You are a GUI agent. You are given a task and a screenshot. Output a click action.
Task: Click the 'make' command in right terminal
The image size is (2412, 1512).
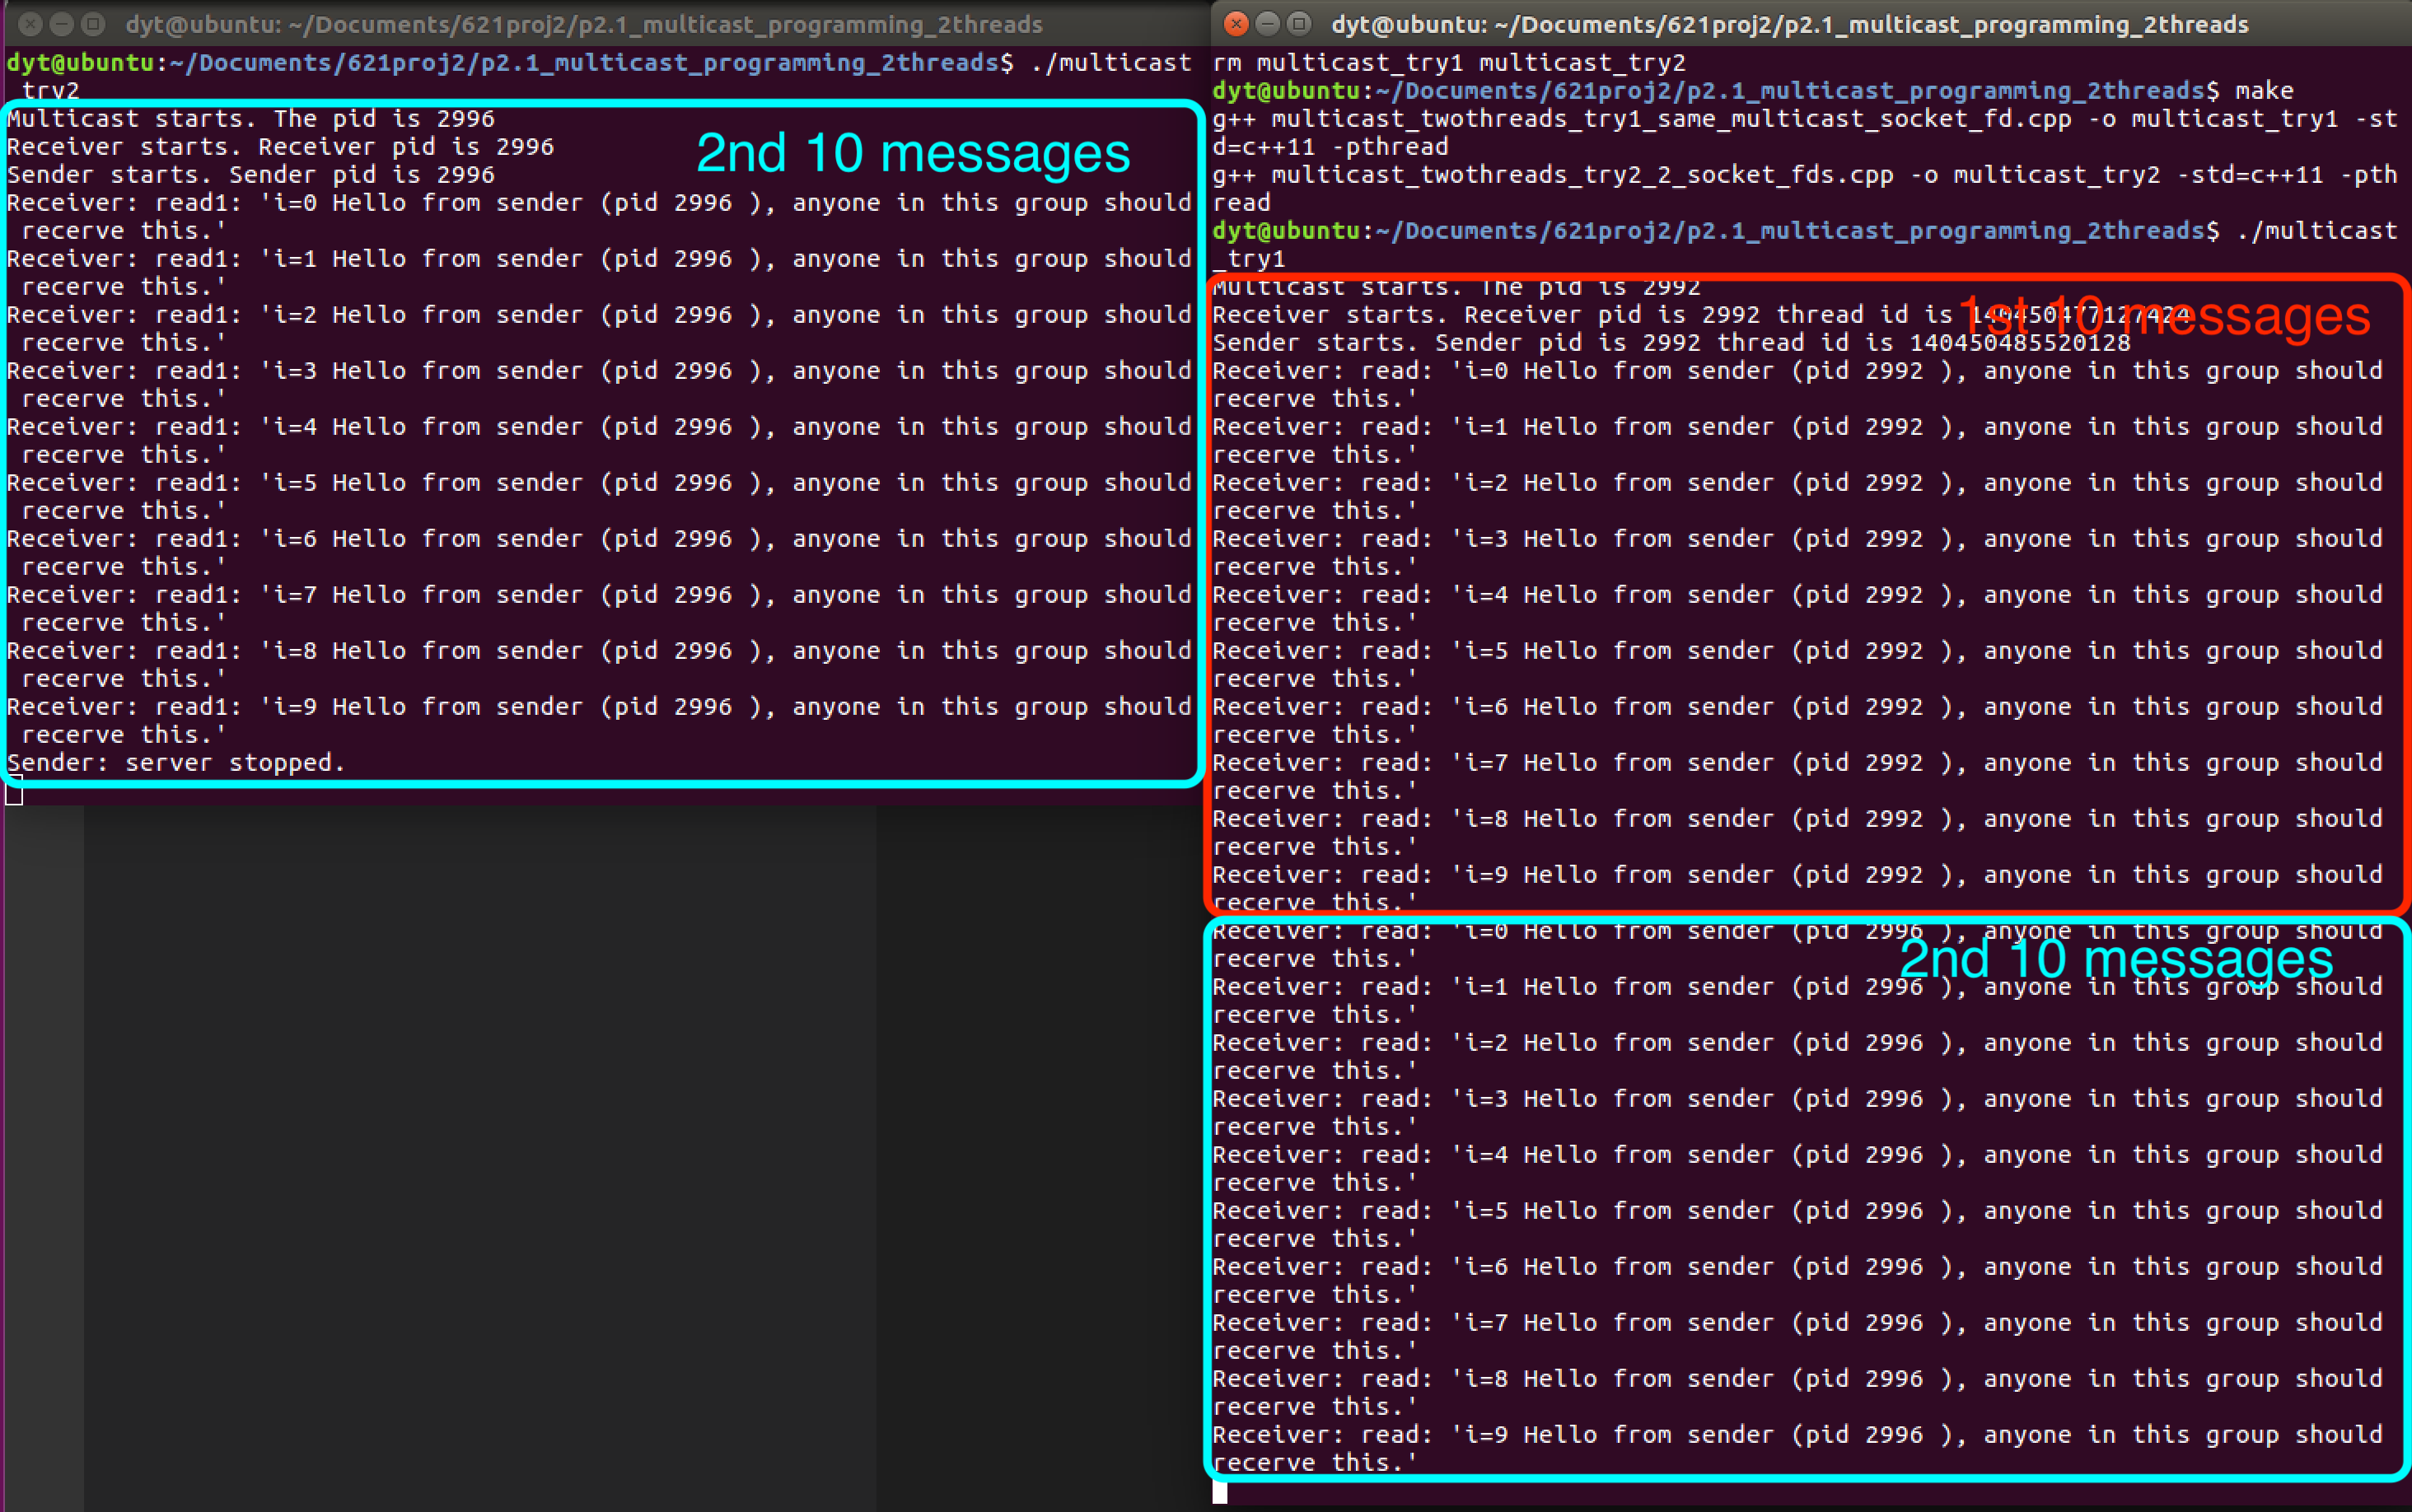2264,91
